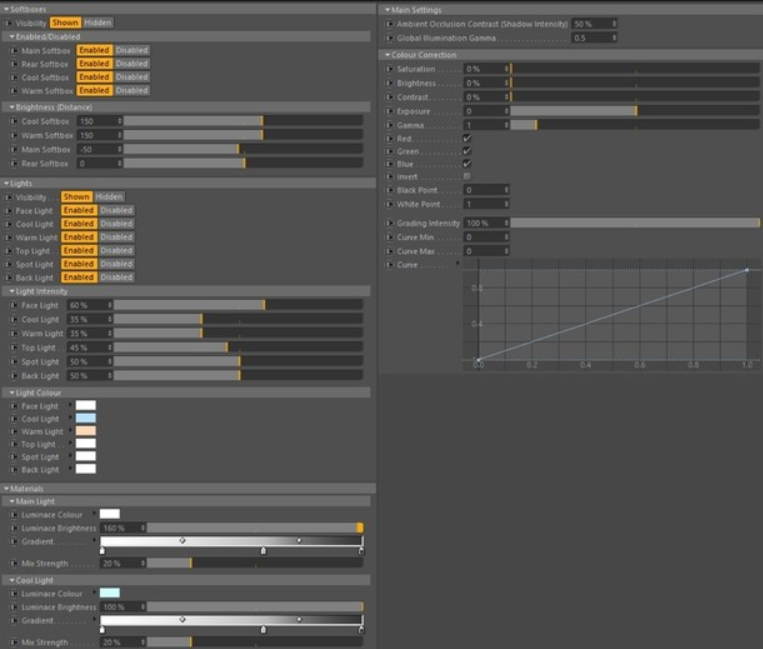The width and height of the screenshot is (763, 649).
Task: Click the middle gradient knot on Cool Light gradient
Action: (x=263, y=630)
